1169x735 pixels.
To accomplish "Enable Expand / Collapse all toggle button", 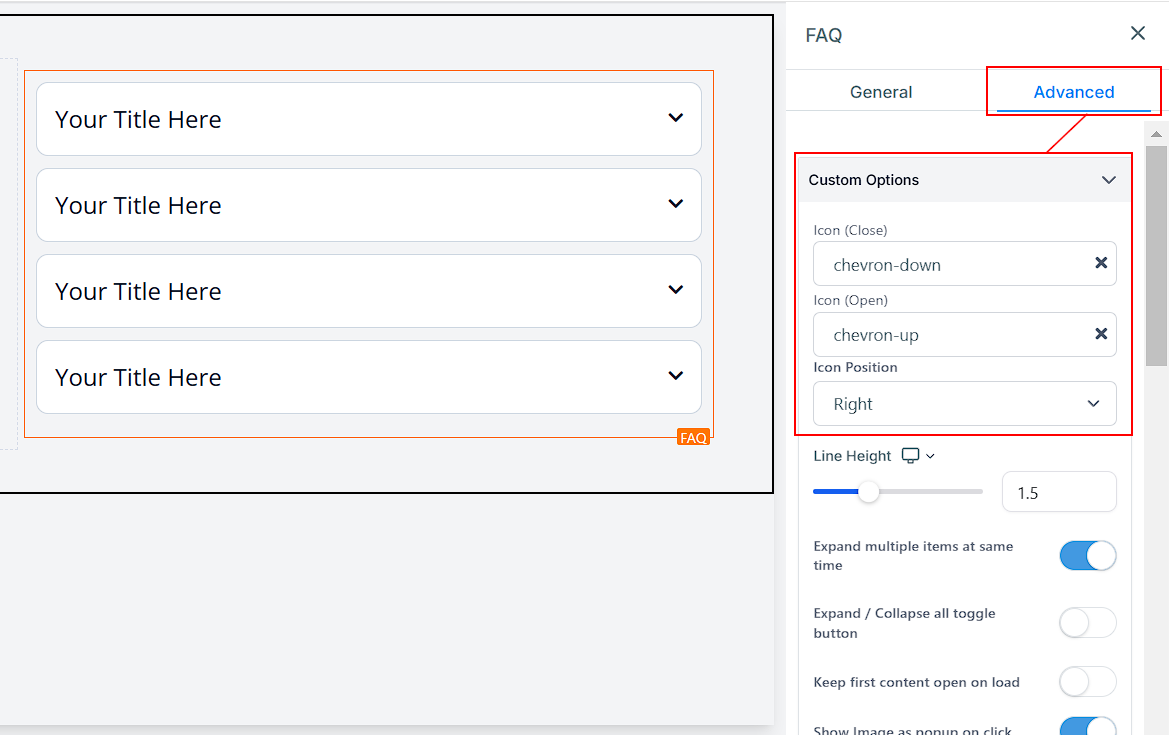I will pyautogui.click(x=1087, y=623).
